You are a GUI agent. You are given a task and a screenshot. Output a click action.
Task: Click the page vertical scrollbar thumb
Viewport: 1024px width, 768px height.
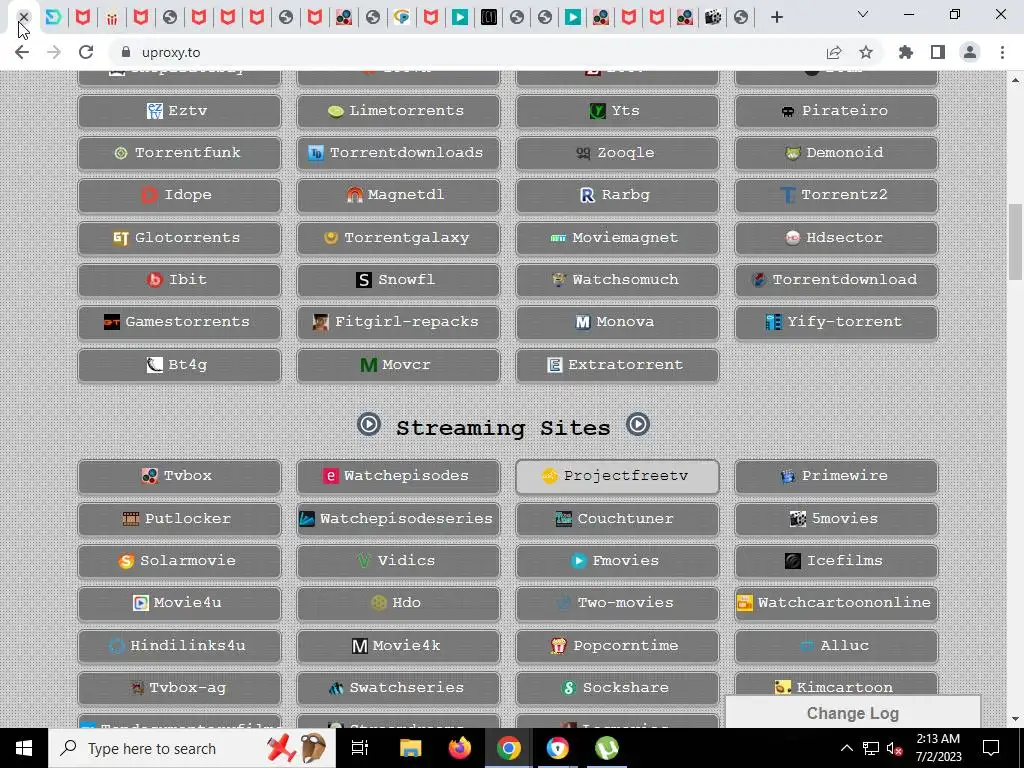coord(1016,242)
